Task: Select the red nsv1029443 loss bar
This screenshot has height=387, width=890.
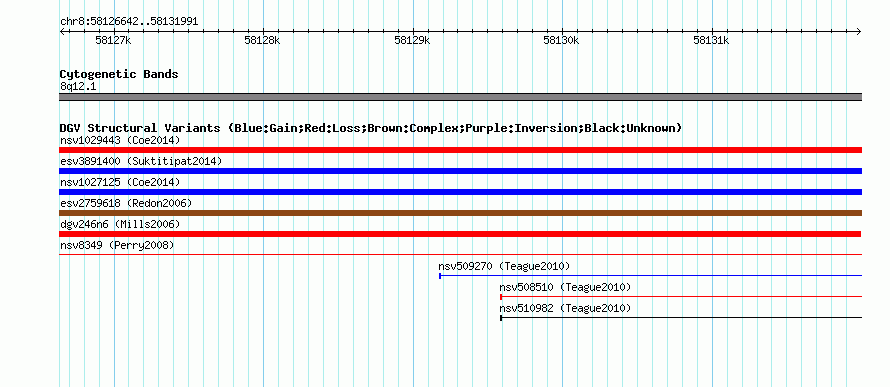Action: (x=460, y=150)
